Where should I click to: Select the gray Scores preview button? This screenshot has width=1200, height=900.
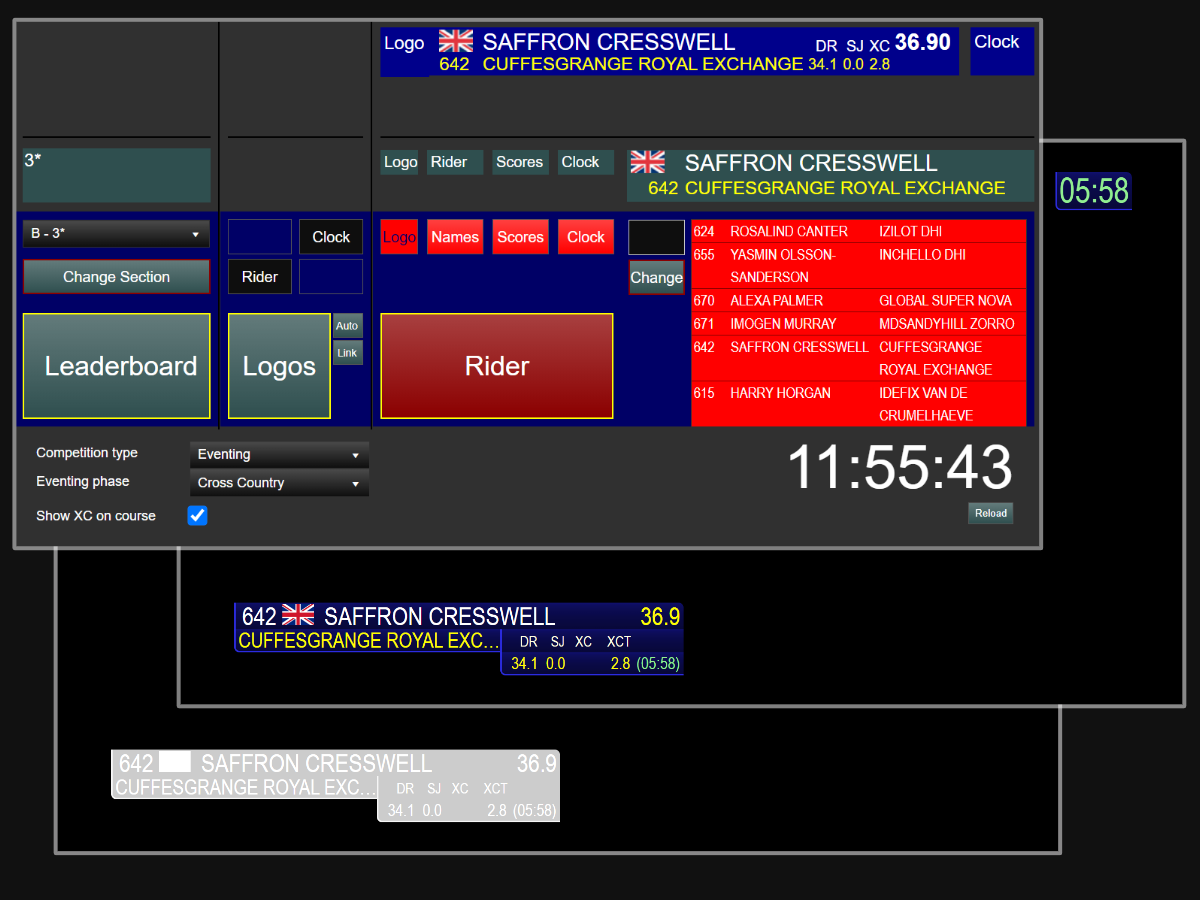point(520,162)
